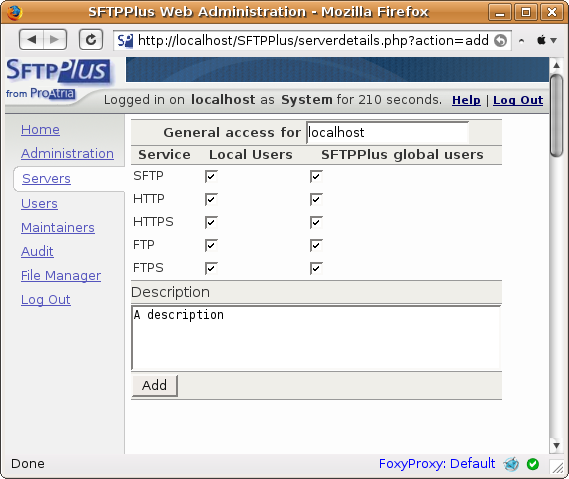Click the SFTP service label
569x479 pixels.
pyautogui.click(x=148, y=176)
